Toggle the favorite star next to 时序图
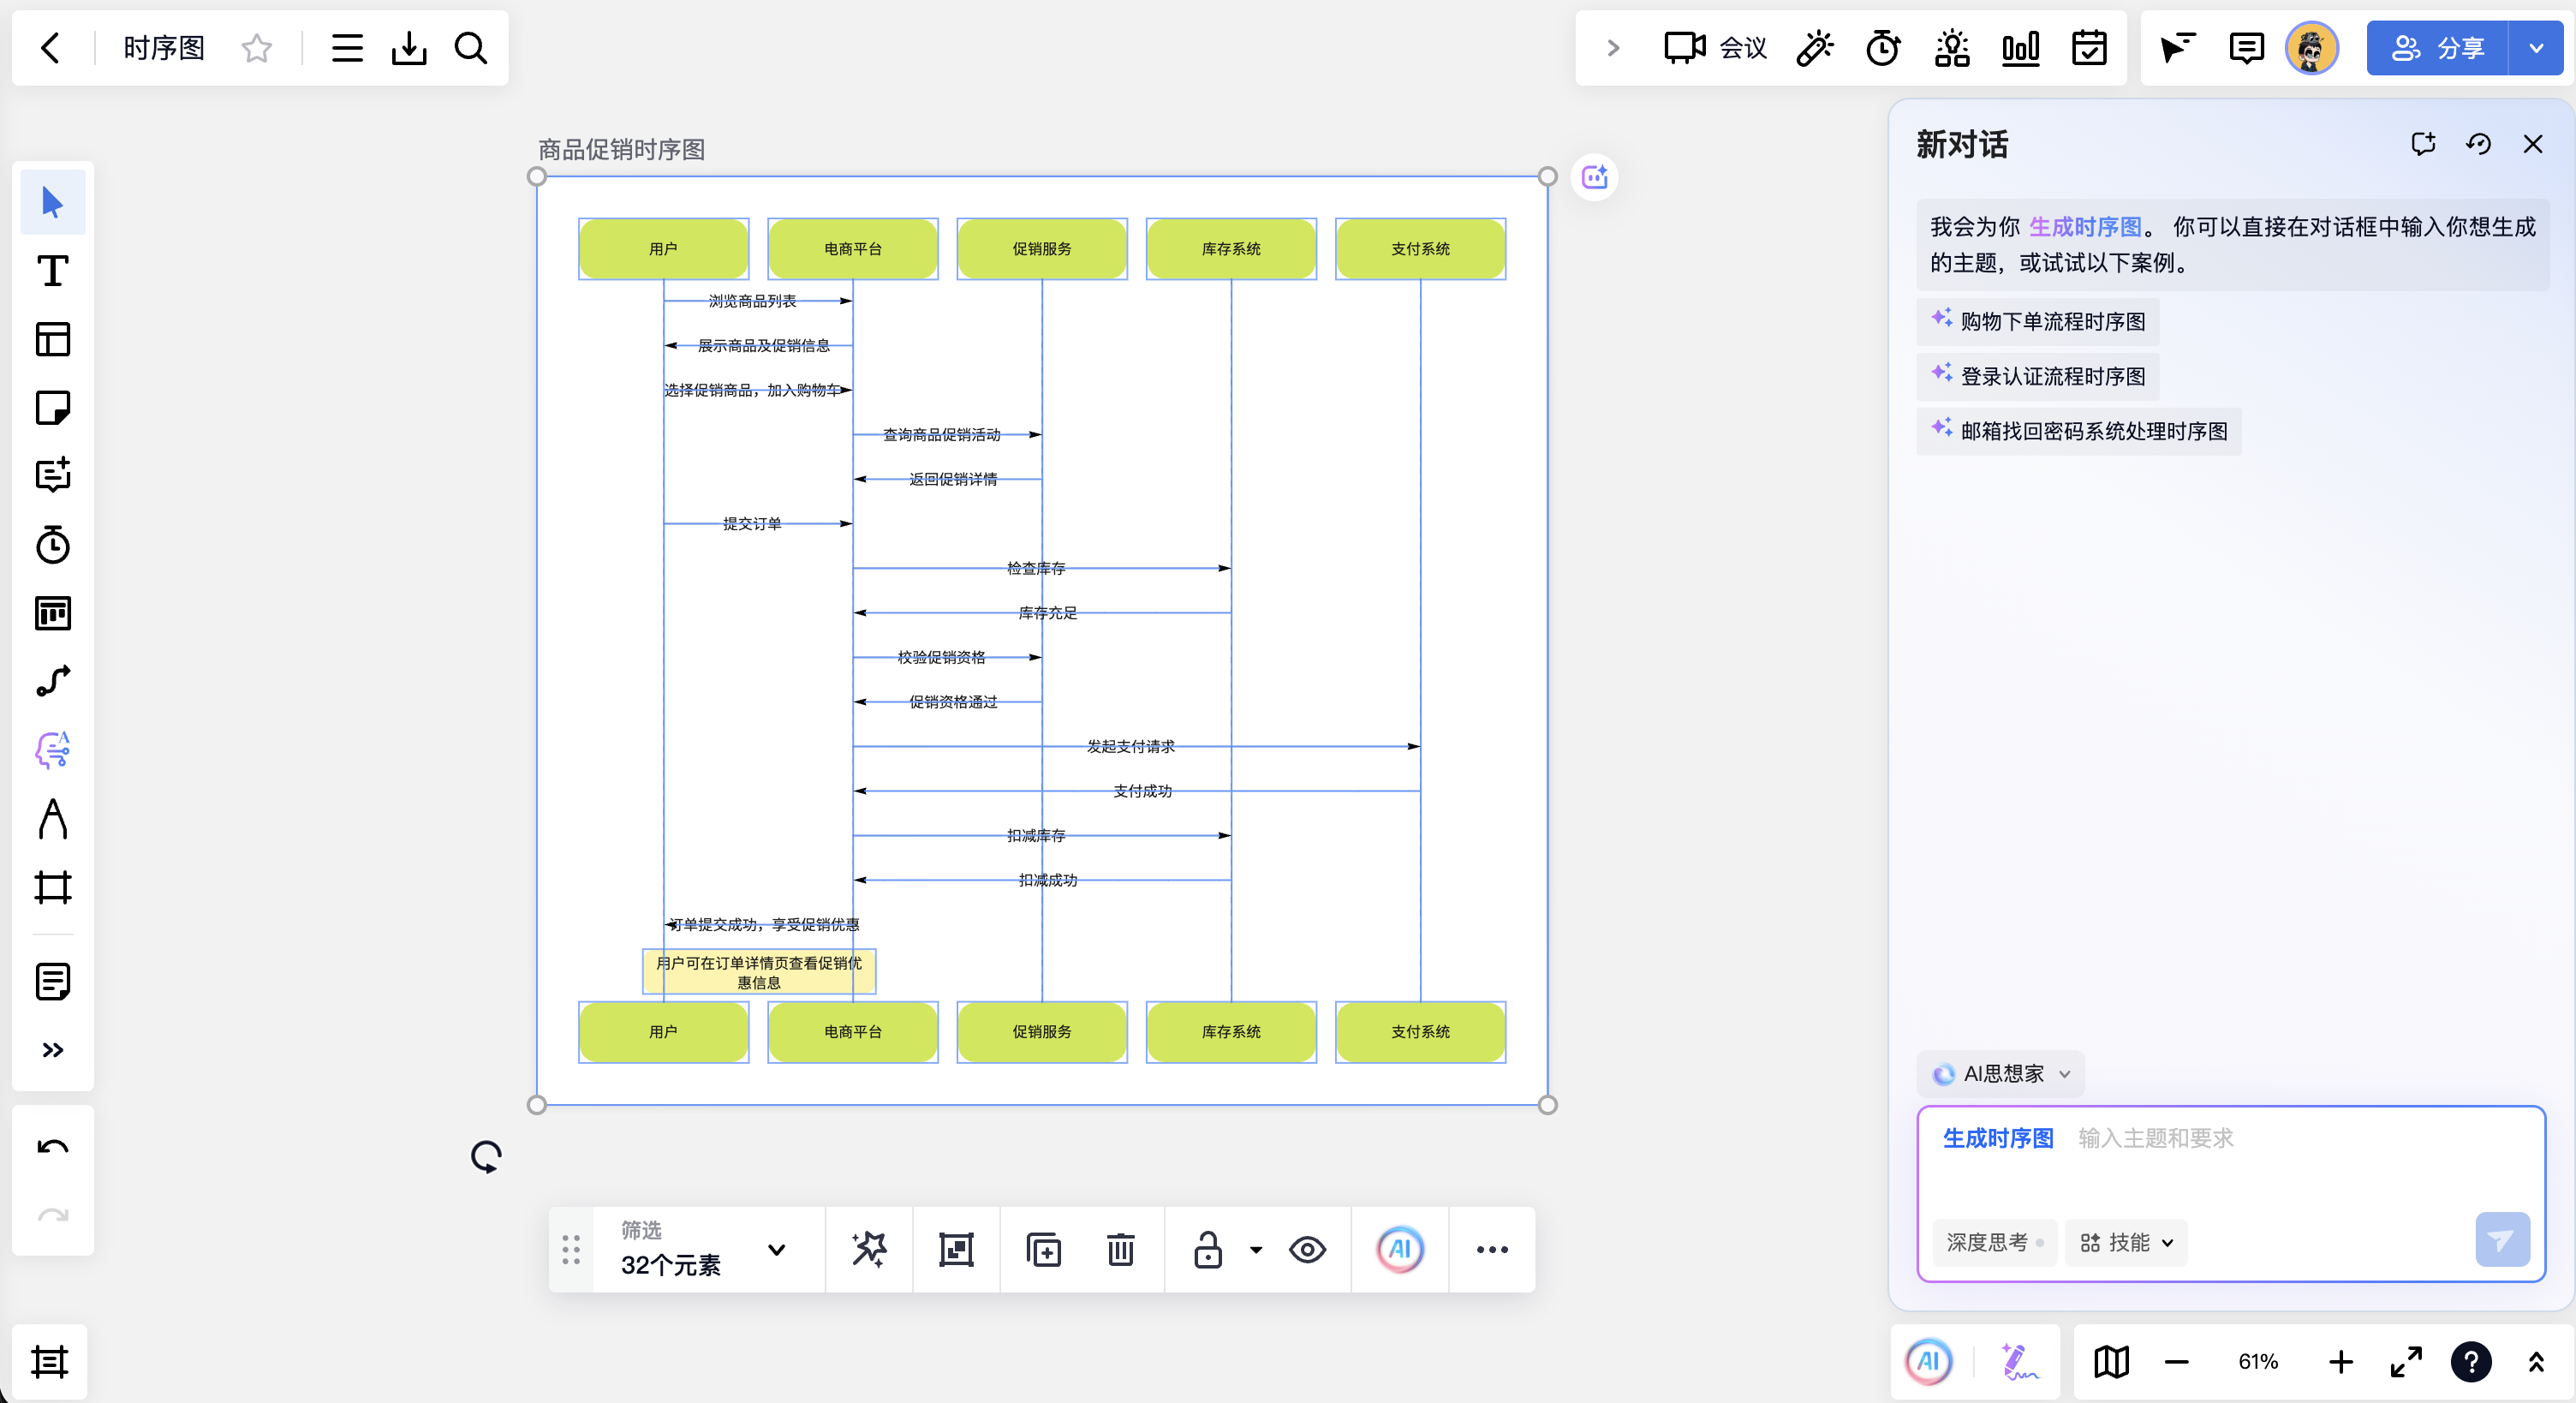This screenshot has height=1403, width=2576. click(257, 48)
